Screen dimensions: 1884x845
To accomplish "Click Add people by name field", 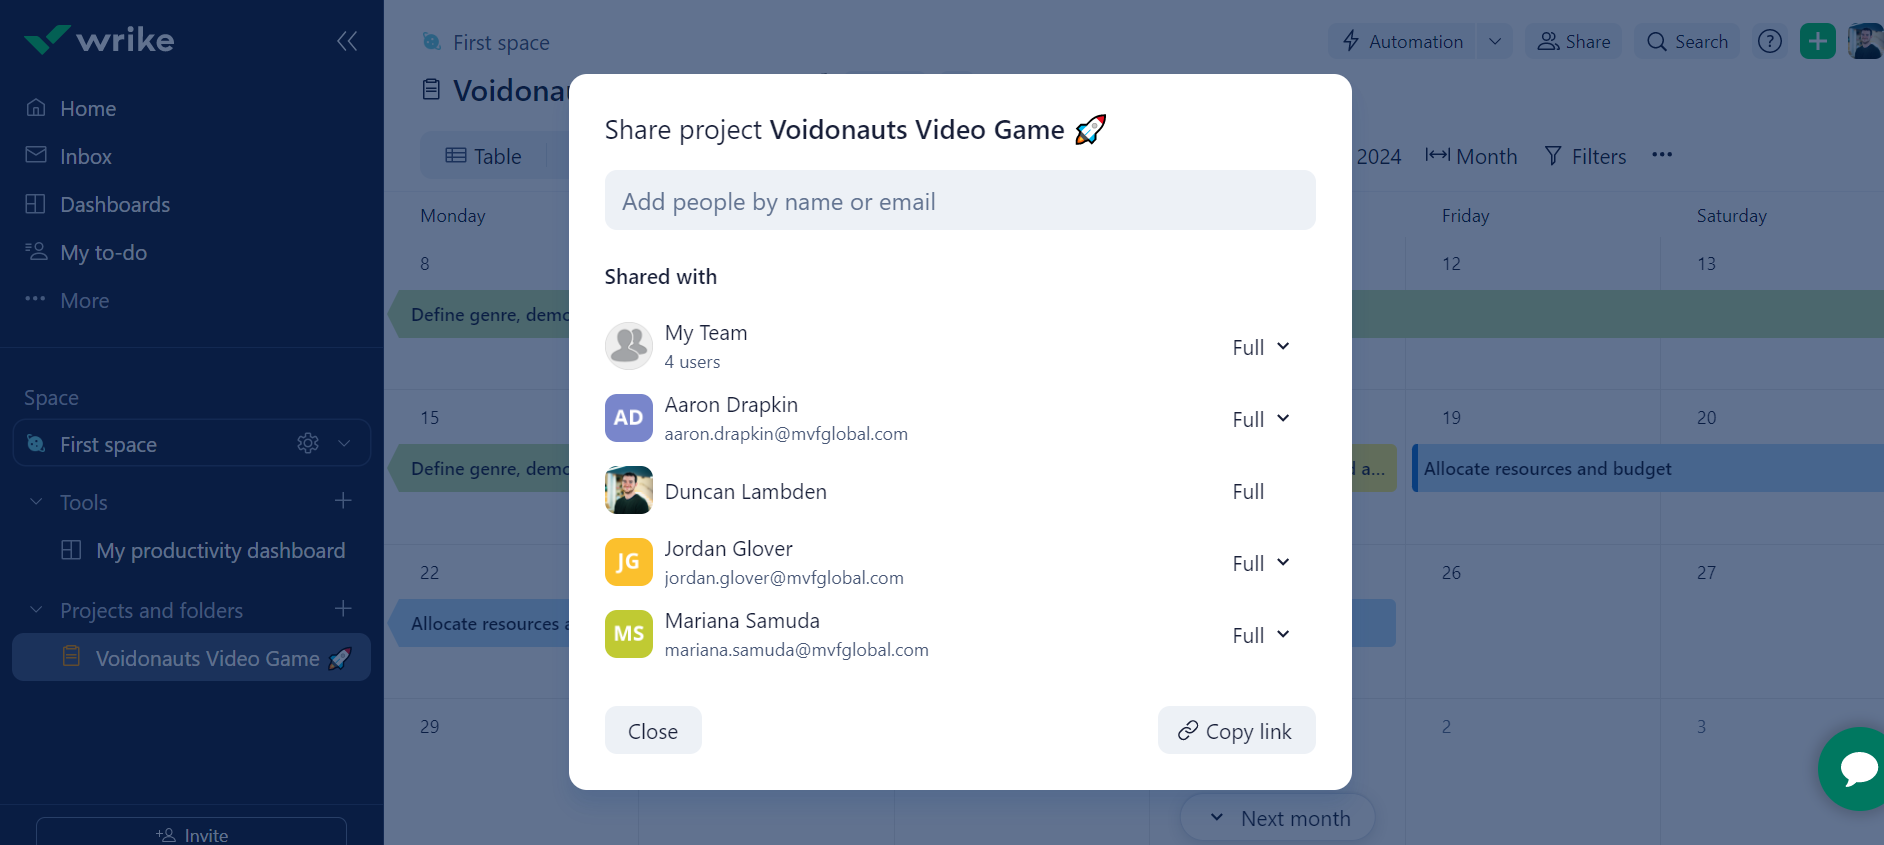I will [959, 201].
